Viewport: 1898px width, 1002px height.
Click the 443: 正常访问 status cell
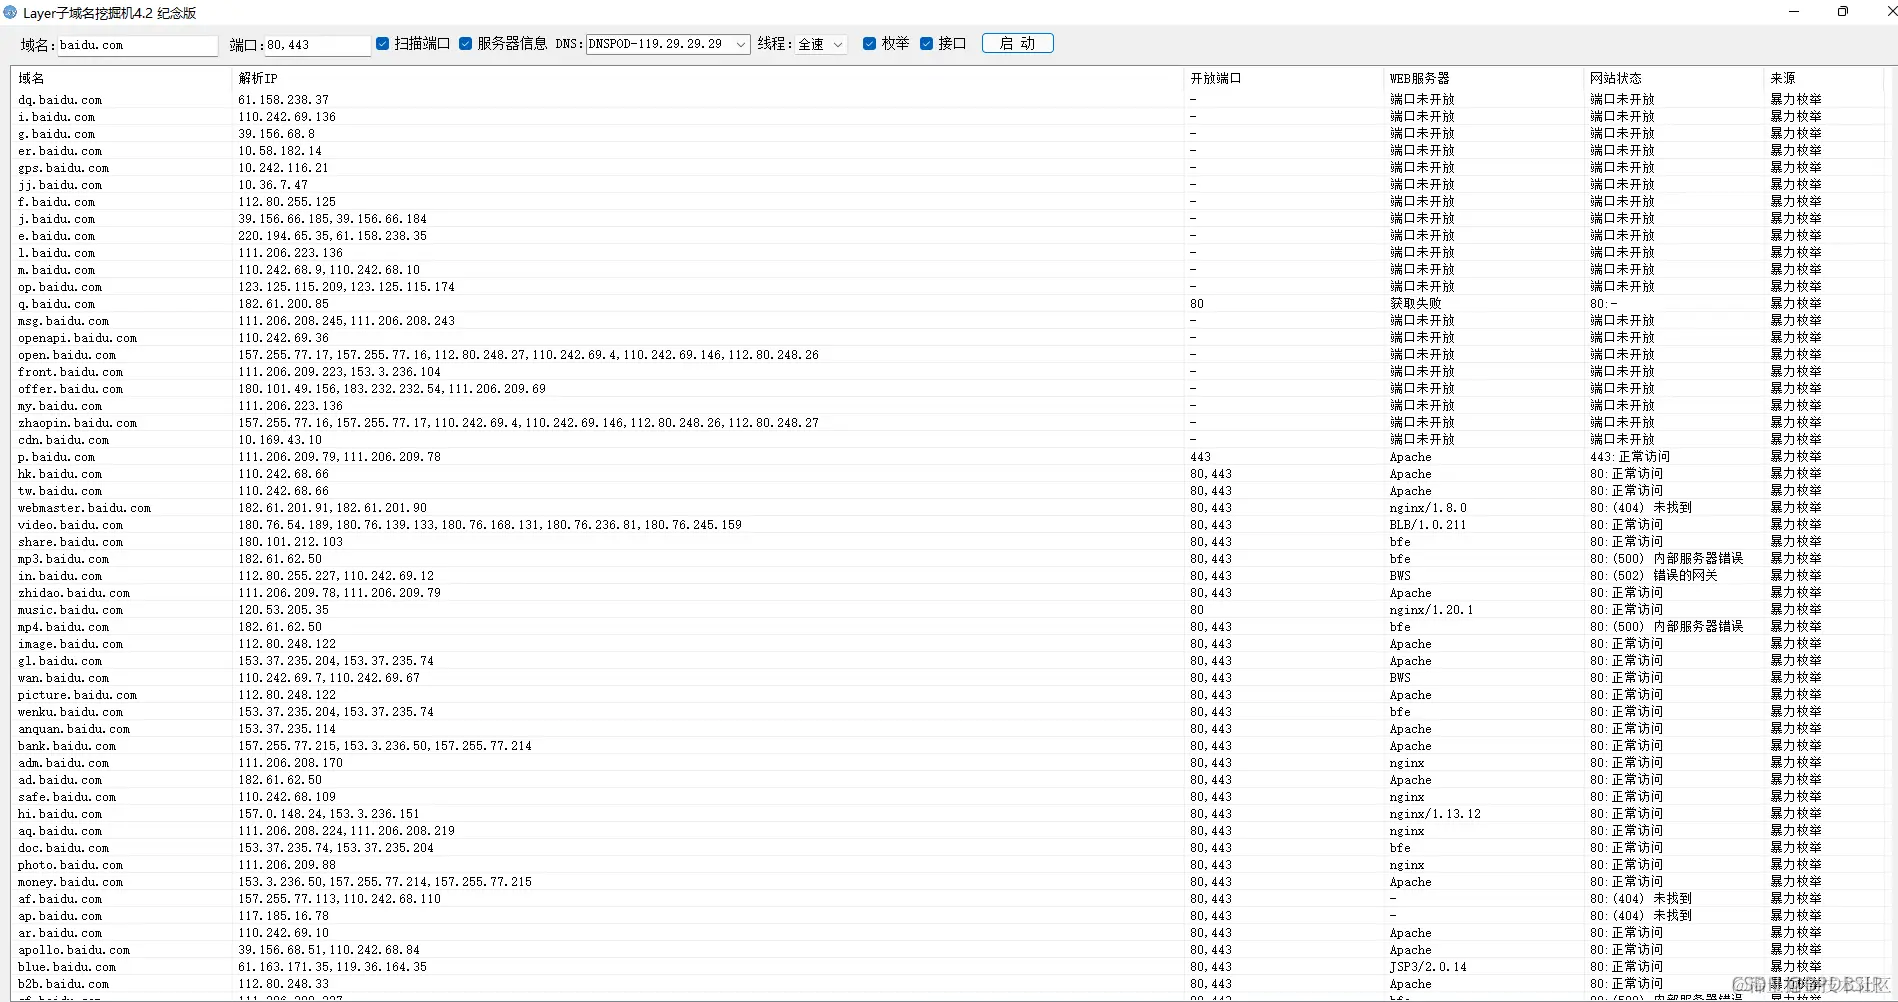click(x=1630, y=457)
